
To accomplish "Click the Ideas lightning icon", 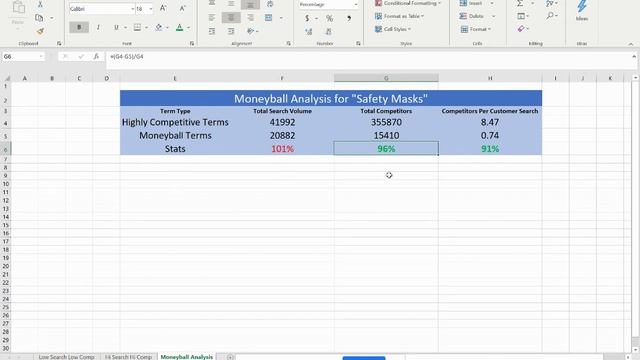I will coord(582,10).
